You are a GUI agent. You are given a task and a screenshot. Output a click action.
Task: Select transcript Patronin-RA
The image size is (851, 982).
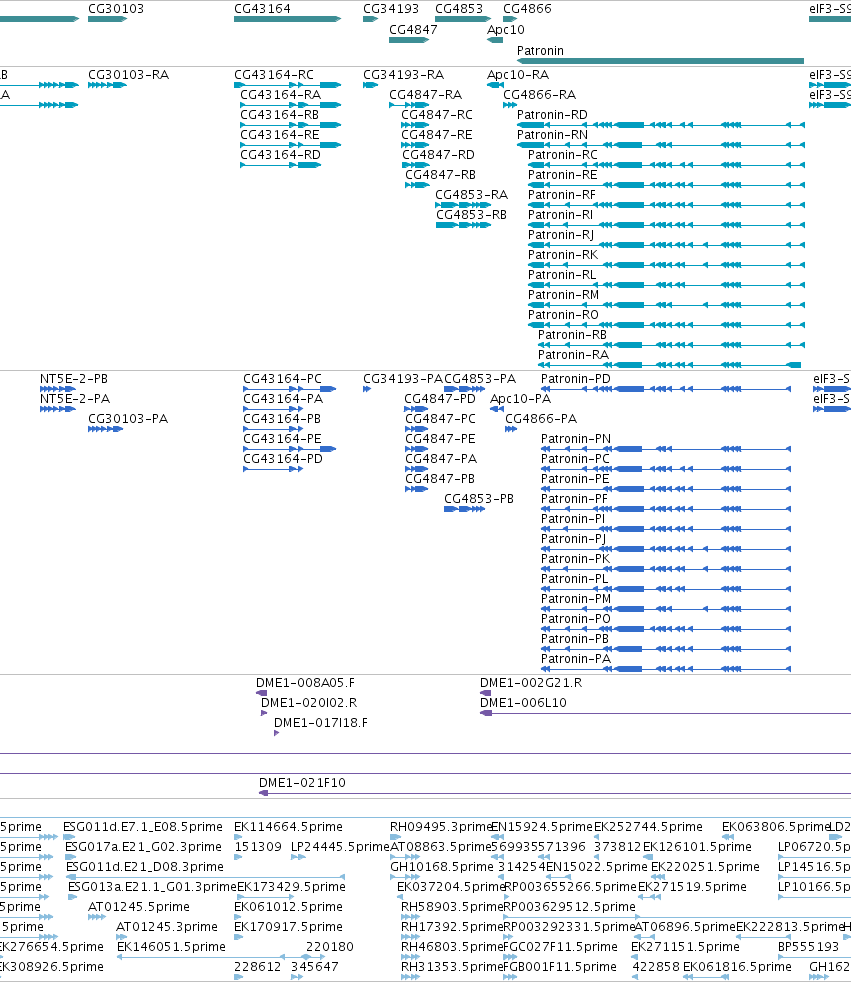(x=574, y=355)
